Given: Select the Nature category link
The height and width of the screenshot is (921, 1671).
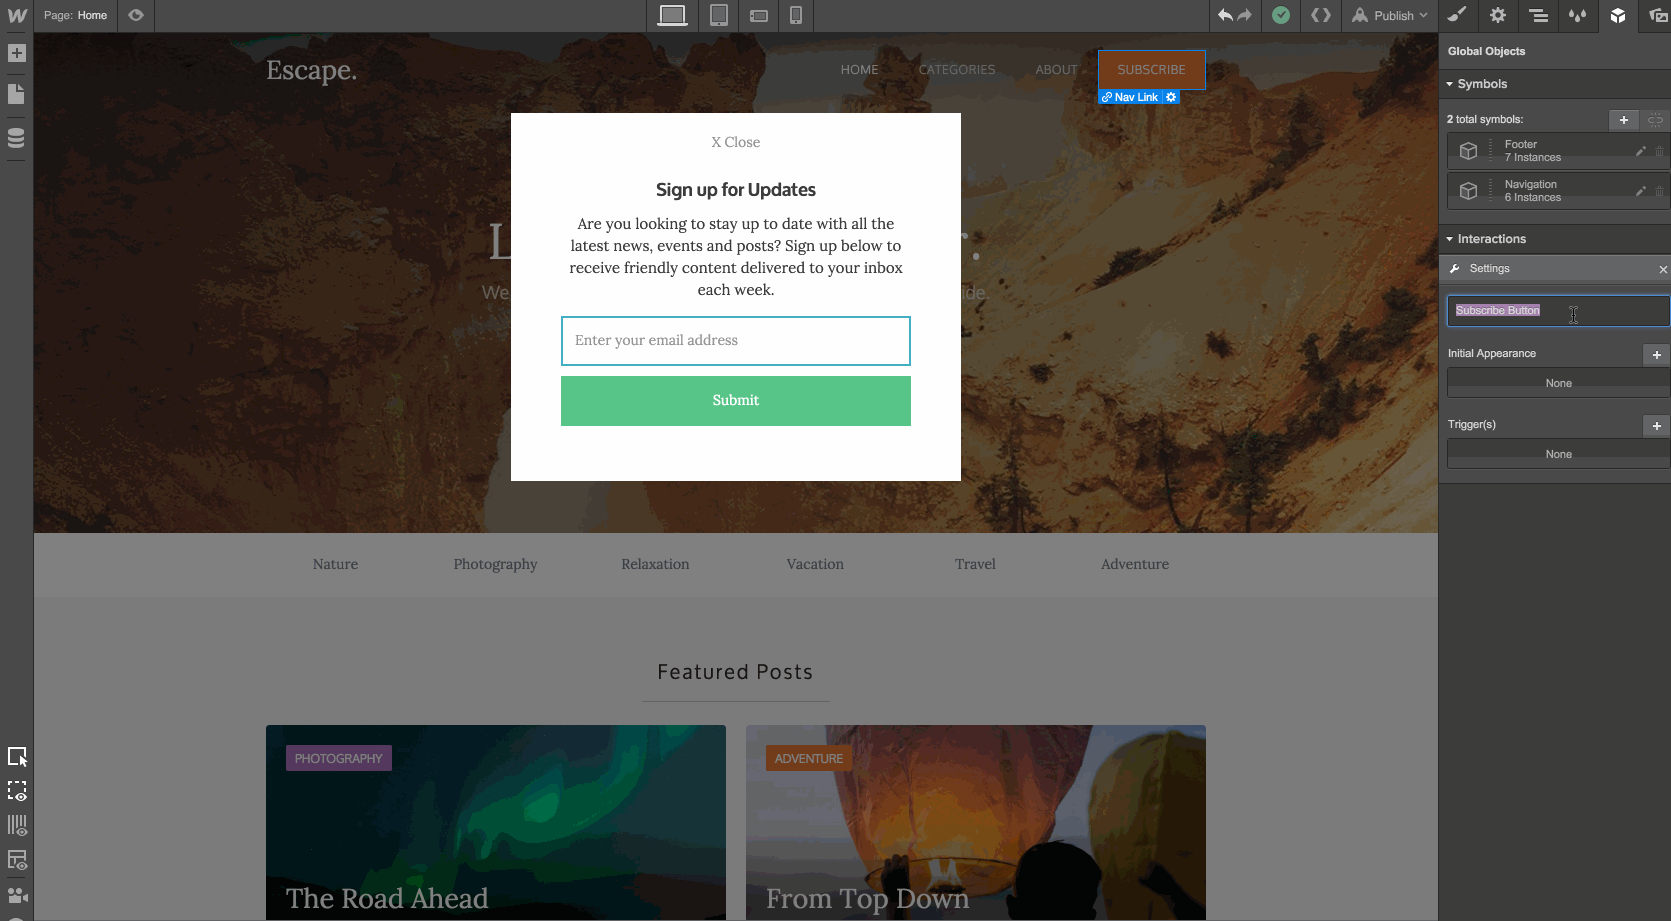Looking at the screenshot, I should (335, 564).
